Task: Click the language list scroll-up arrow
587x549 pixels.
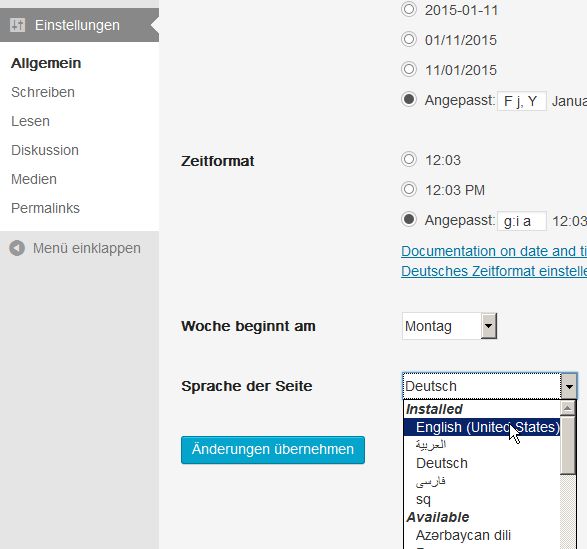Action: click(x=568, y=408)
